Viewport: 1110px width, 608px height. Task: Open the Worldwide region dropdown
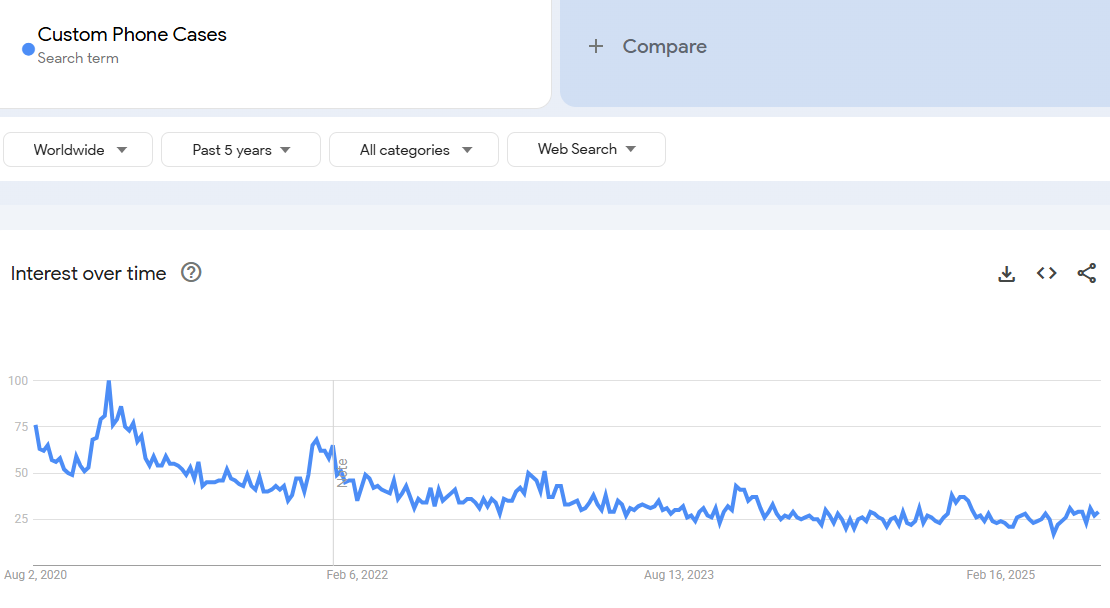point(79,150)
